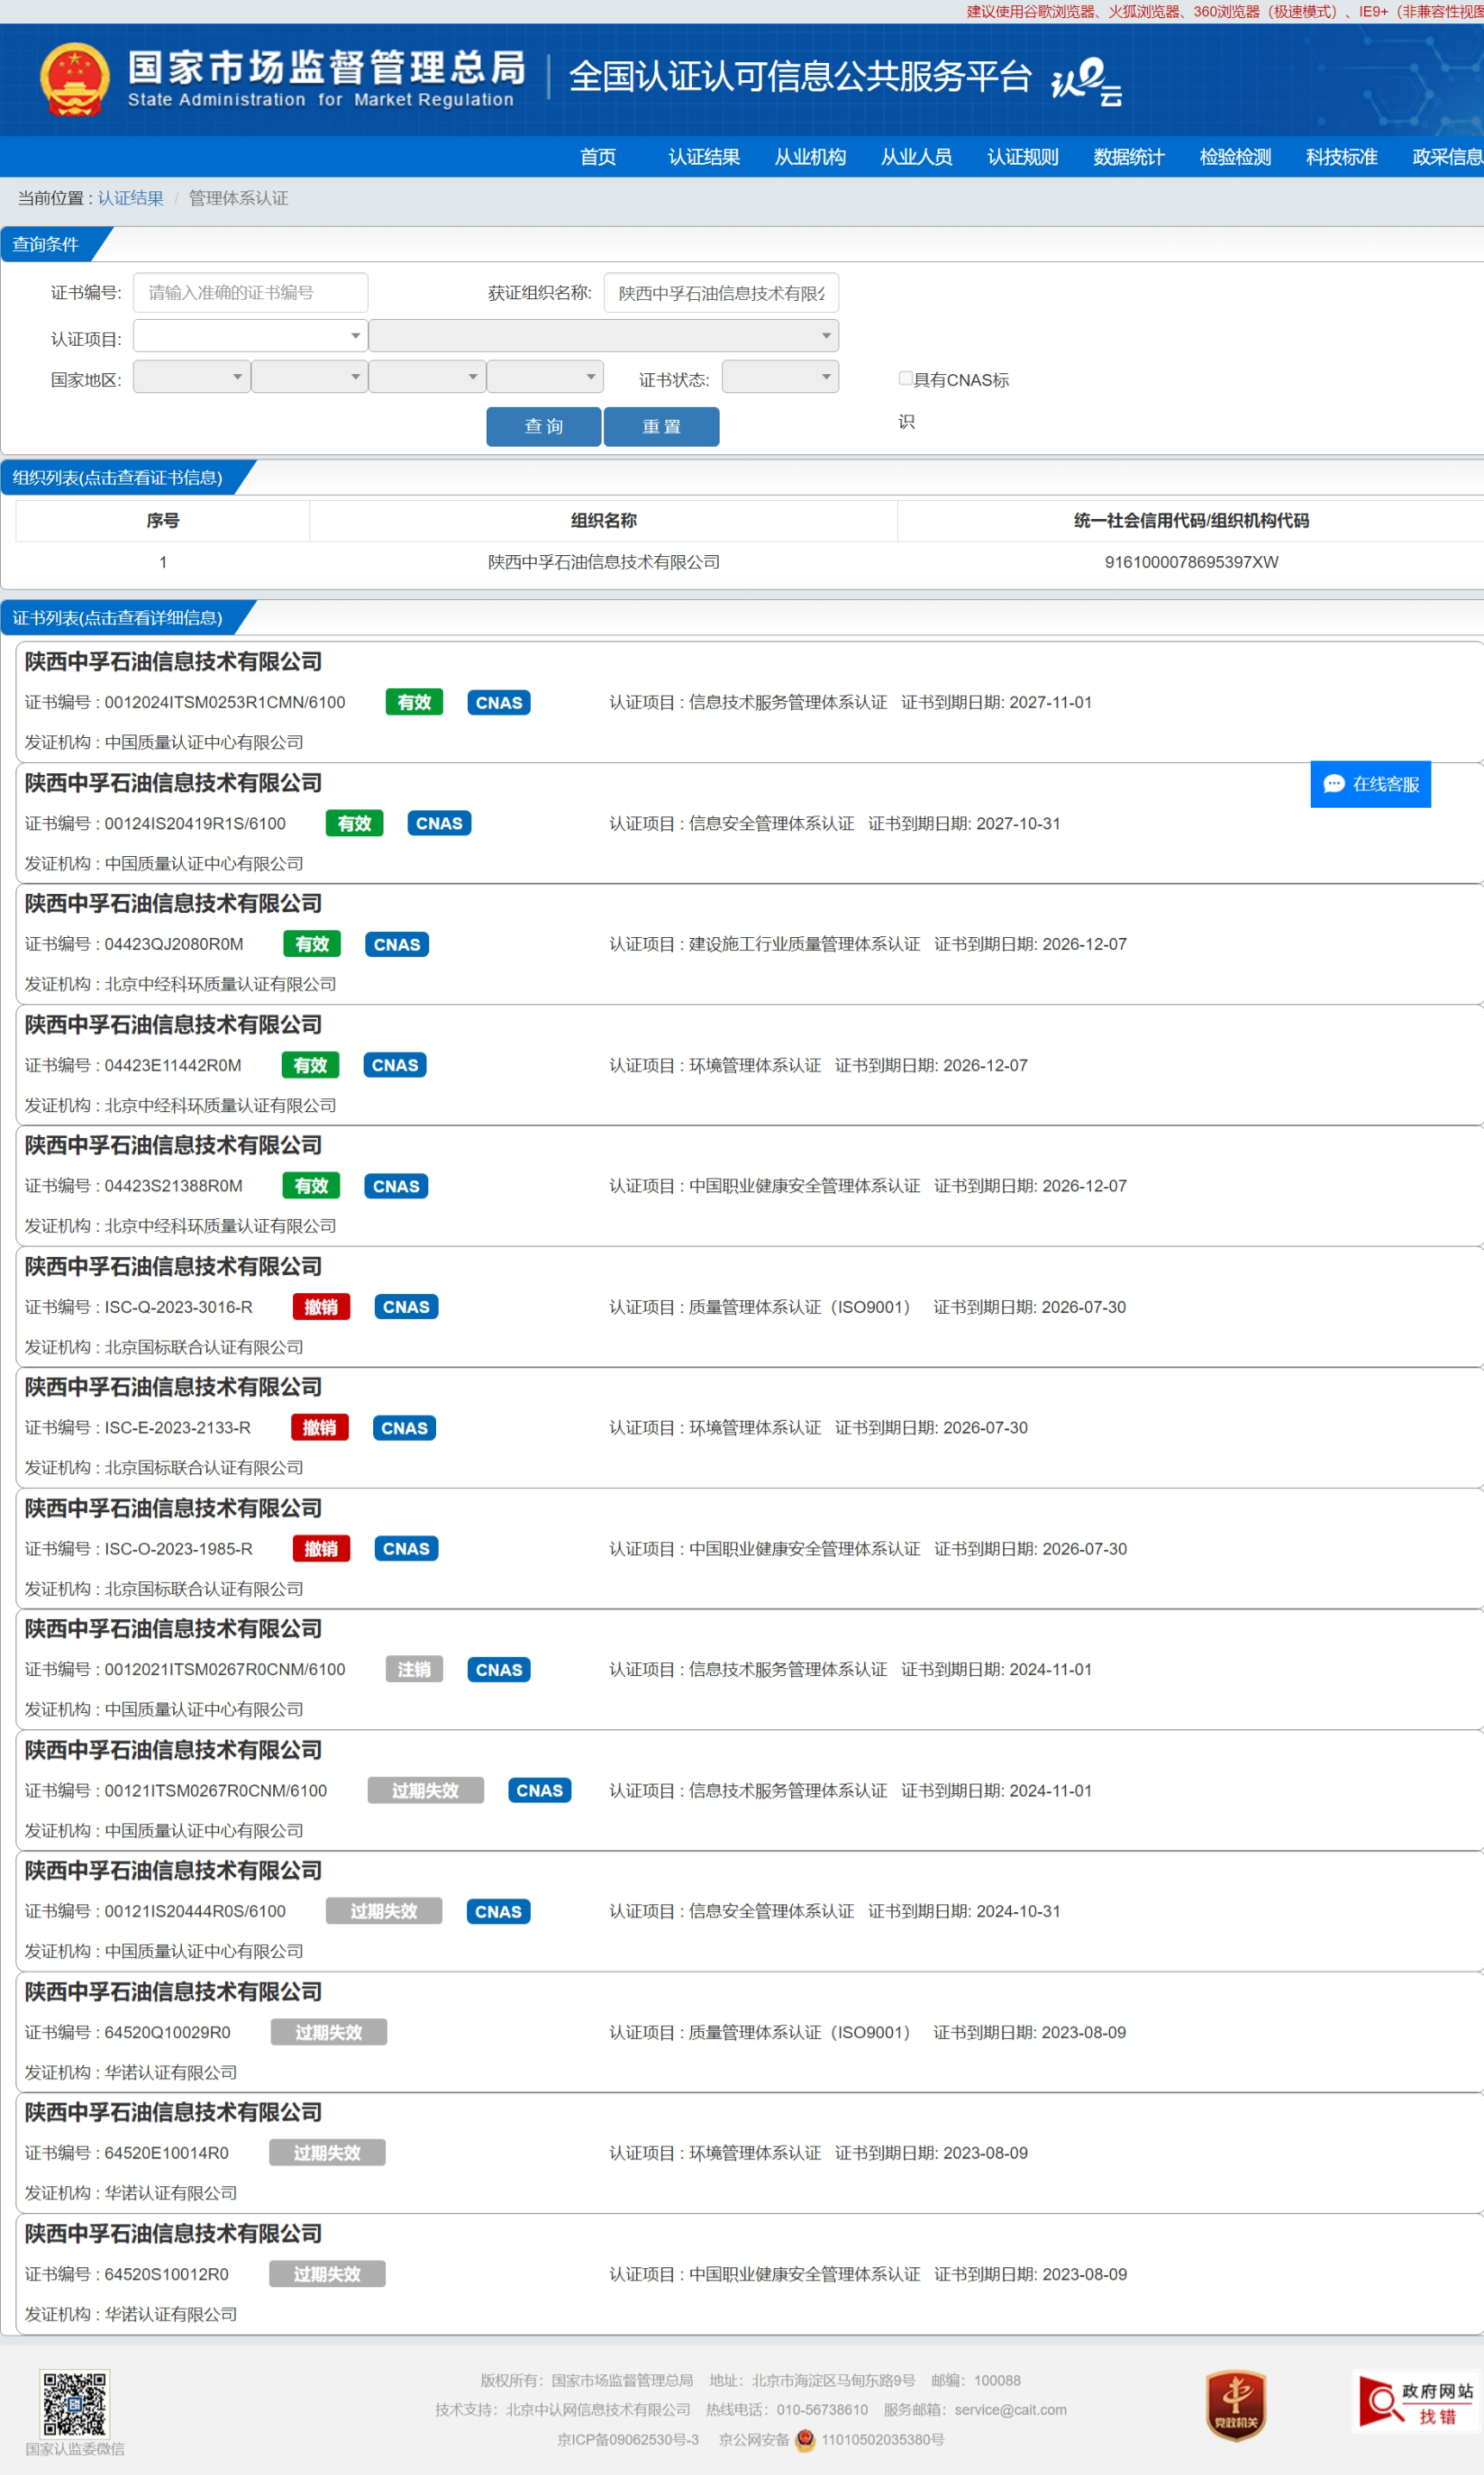Image resolution: width=1484 pixels, height=2475 pixels.
Task: Open the 科技标准 navigation menu
Action: [1341, 157]
